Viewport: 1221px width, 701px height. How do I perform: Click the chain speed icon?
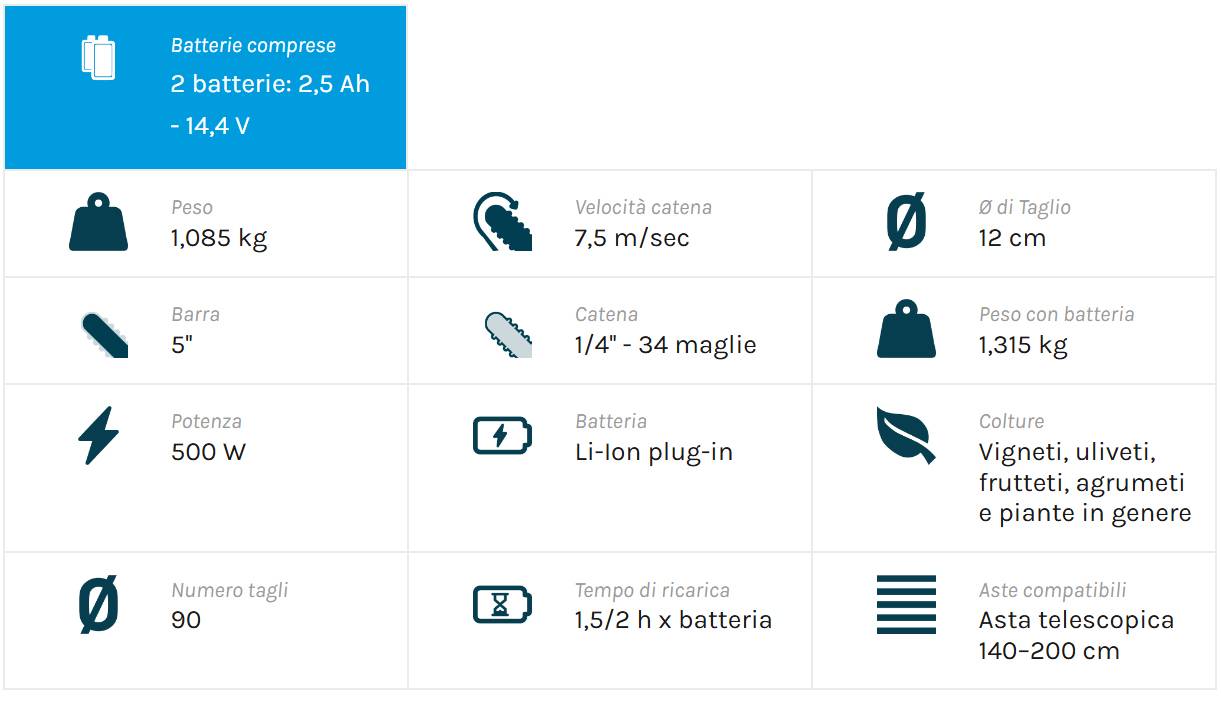point(502,222)
